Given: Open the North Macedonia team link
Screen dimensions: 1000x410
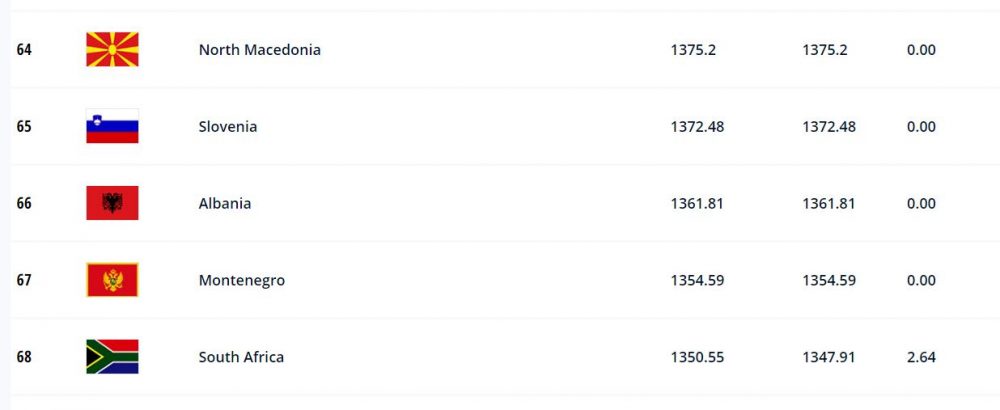Looking at the screenshot, I should [260, 50].
